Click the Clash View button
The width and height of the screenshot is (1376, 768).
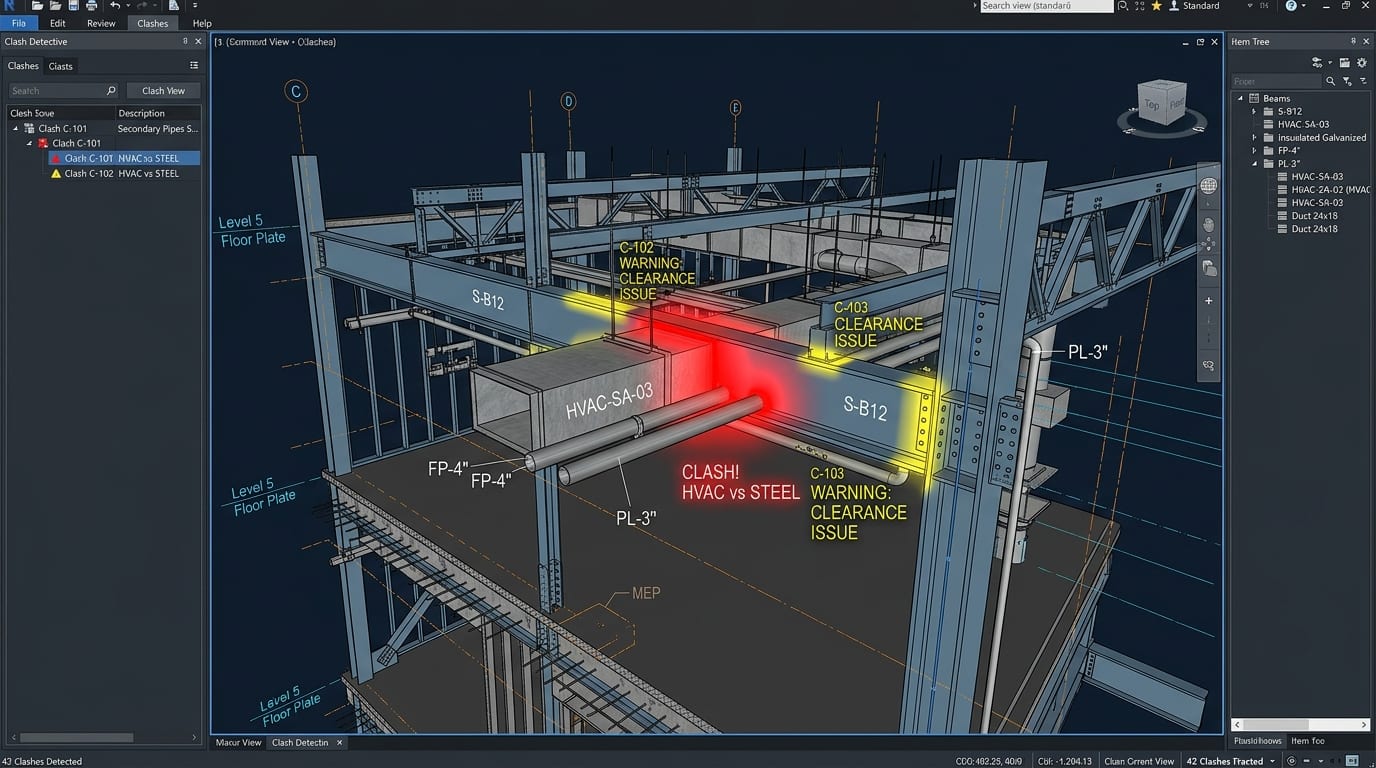[163, 91]
